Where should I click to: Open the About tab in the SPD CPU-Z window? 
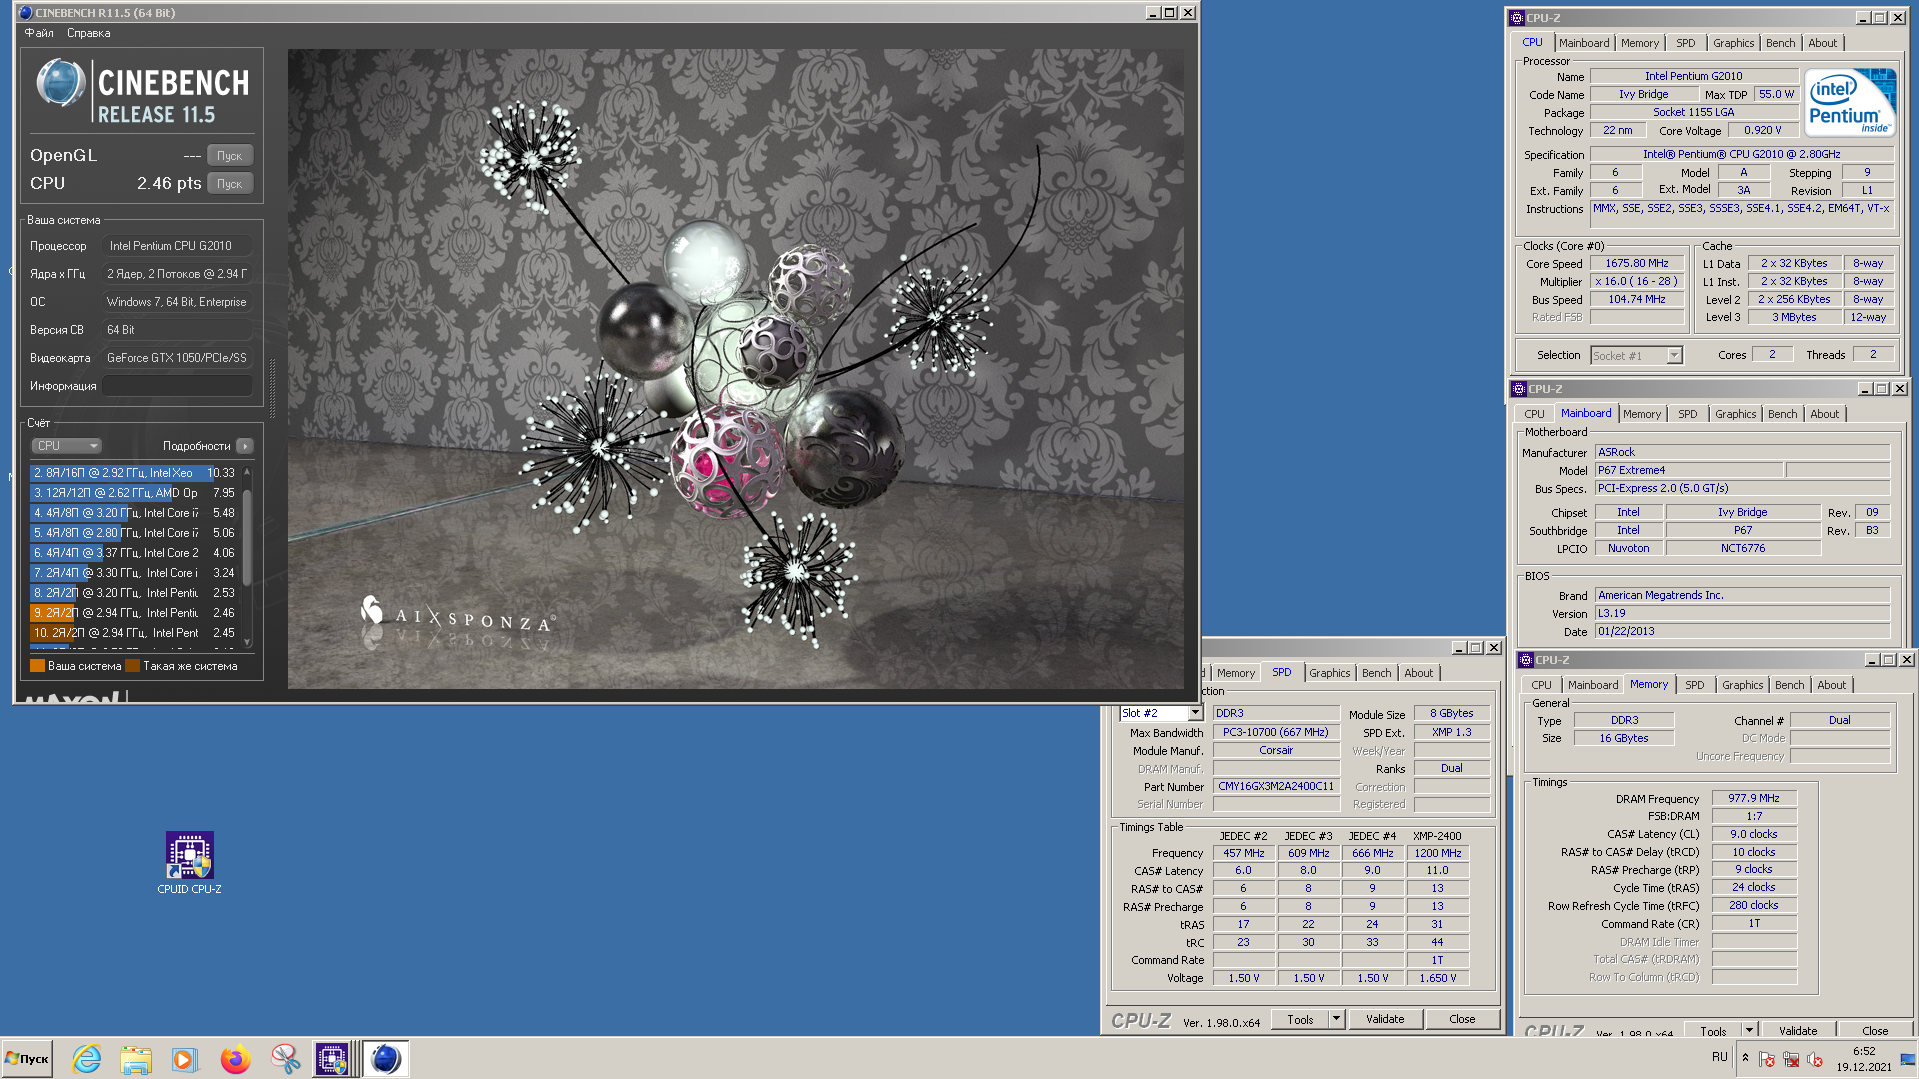pyautogui.click(x=1418, y=673)
